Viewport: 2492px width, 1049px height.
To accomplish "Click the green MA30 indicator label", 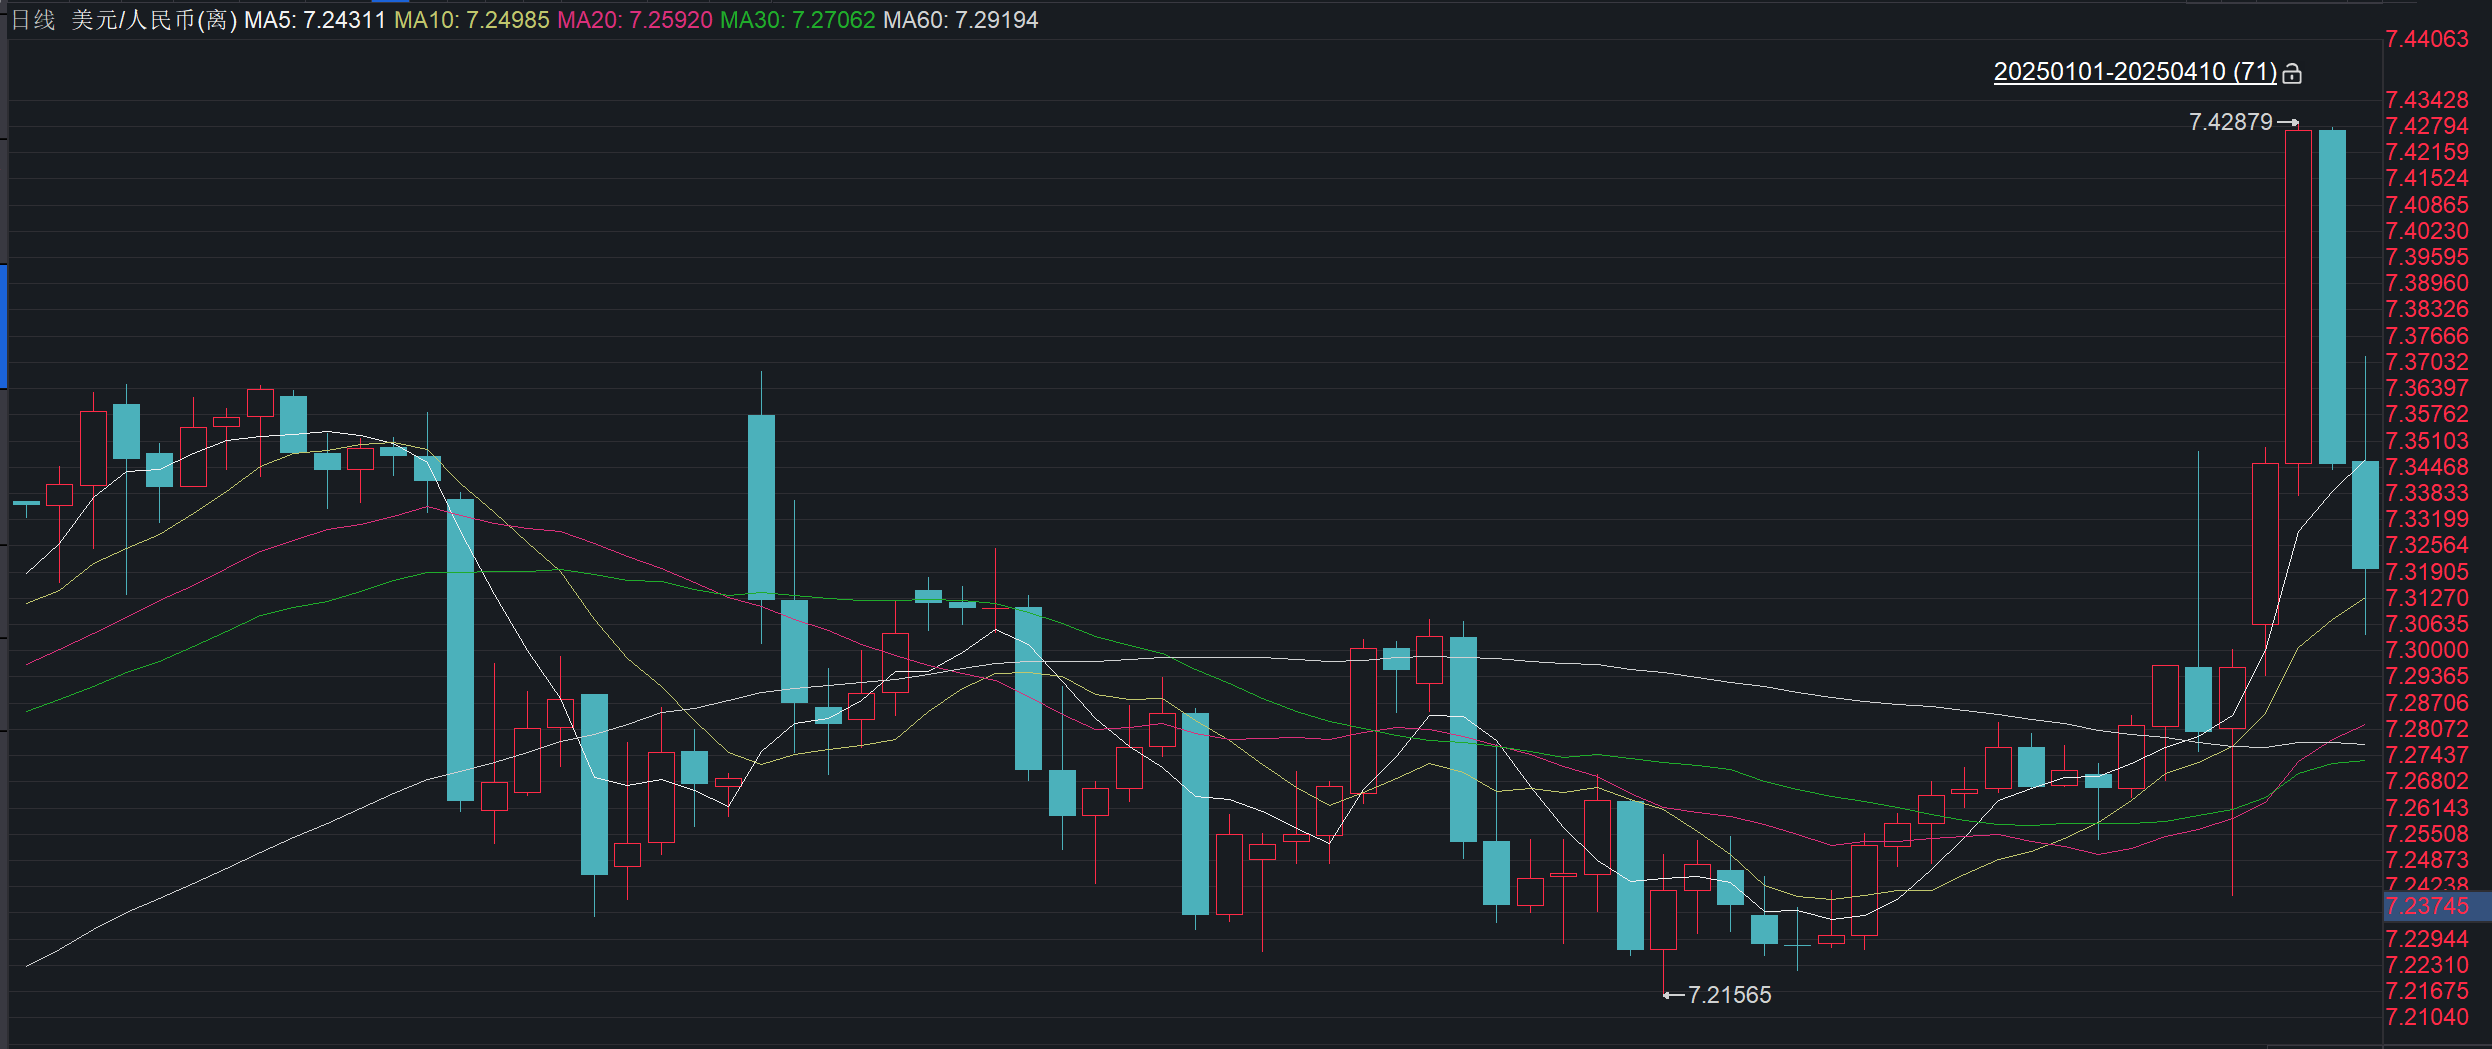I will pyautogui.click(x=797, y=20).
